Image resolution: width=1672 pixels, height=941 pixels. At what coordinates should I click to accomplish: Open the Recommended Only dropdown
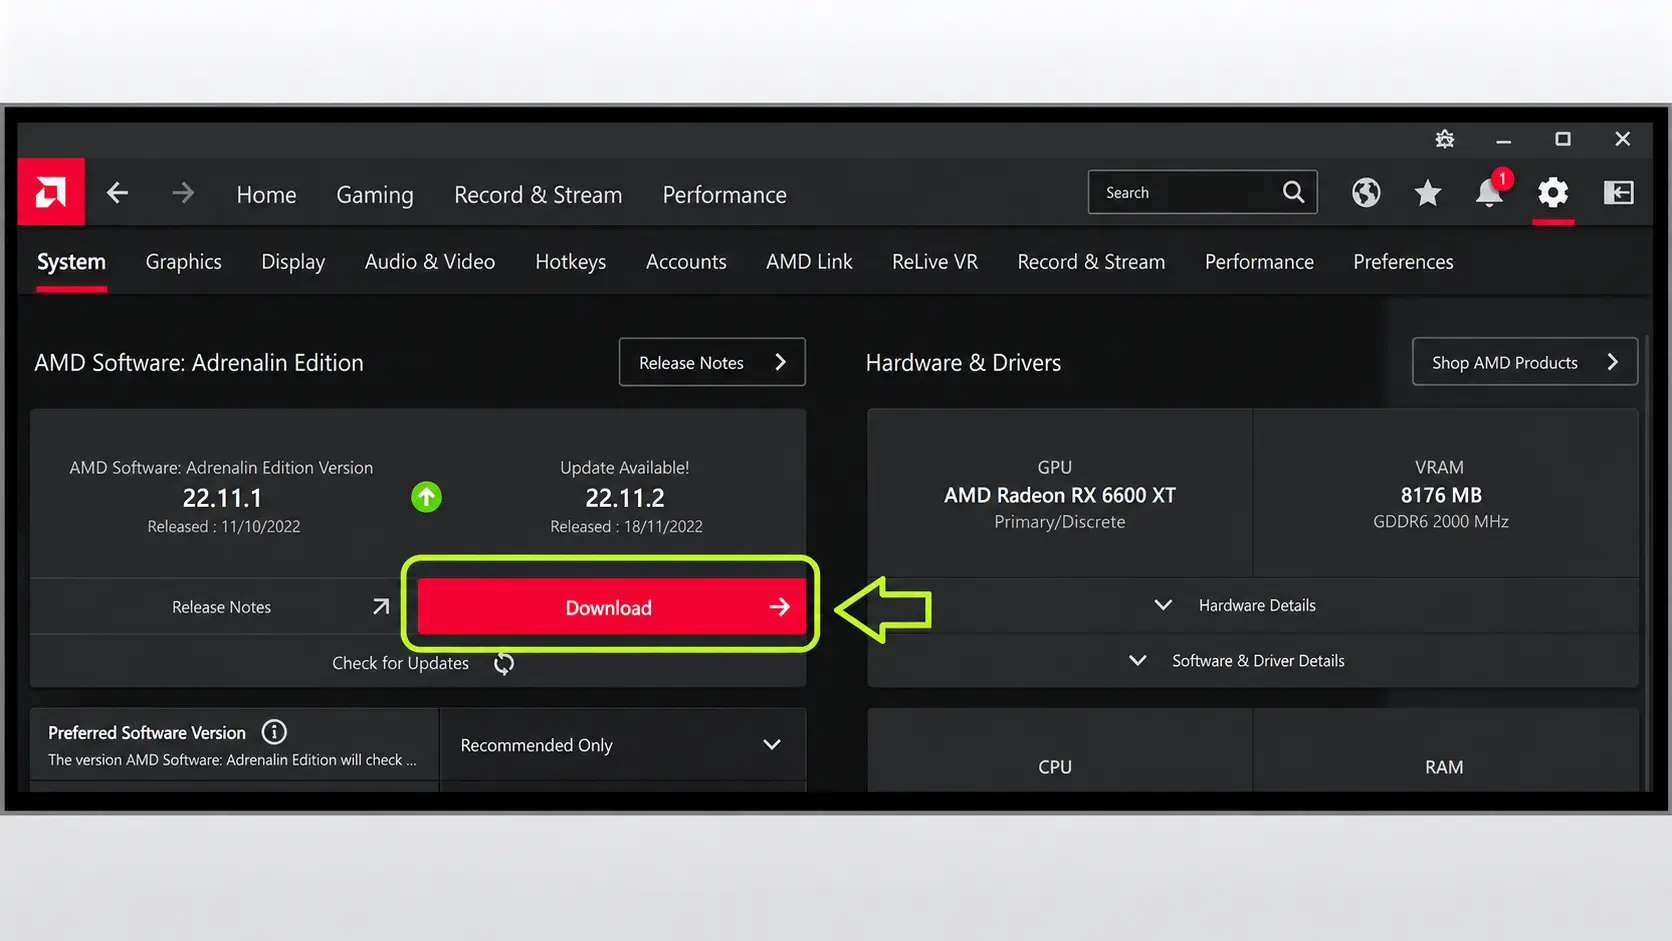(x=622, y=745)
